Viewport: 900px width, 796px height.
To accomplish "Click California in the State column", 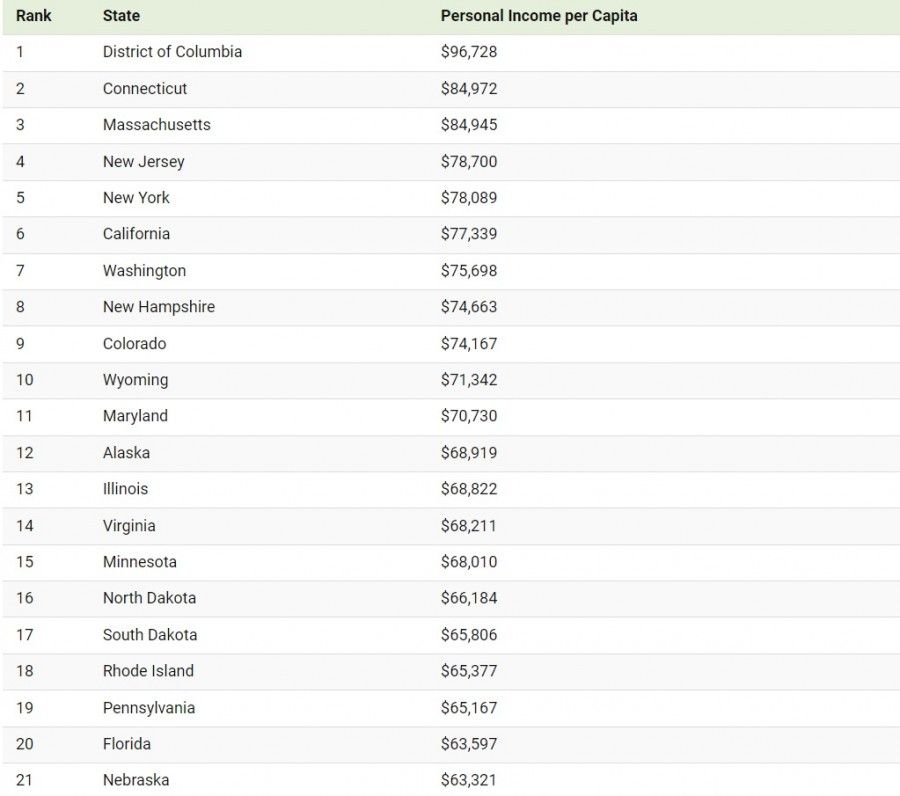I will coord(136,234).
